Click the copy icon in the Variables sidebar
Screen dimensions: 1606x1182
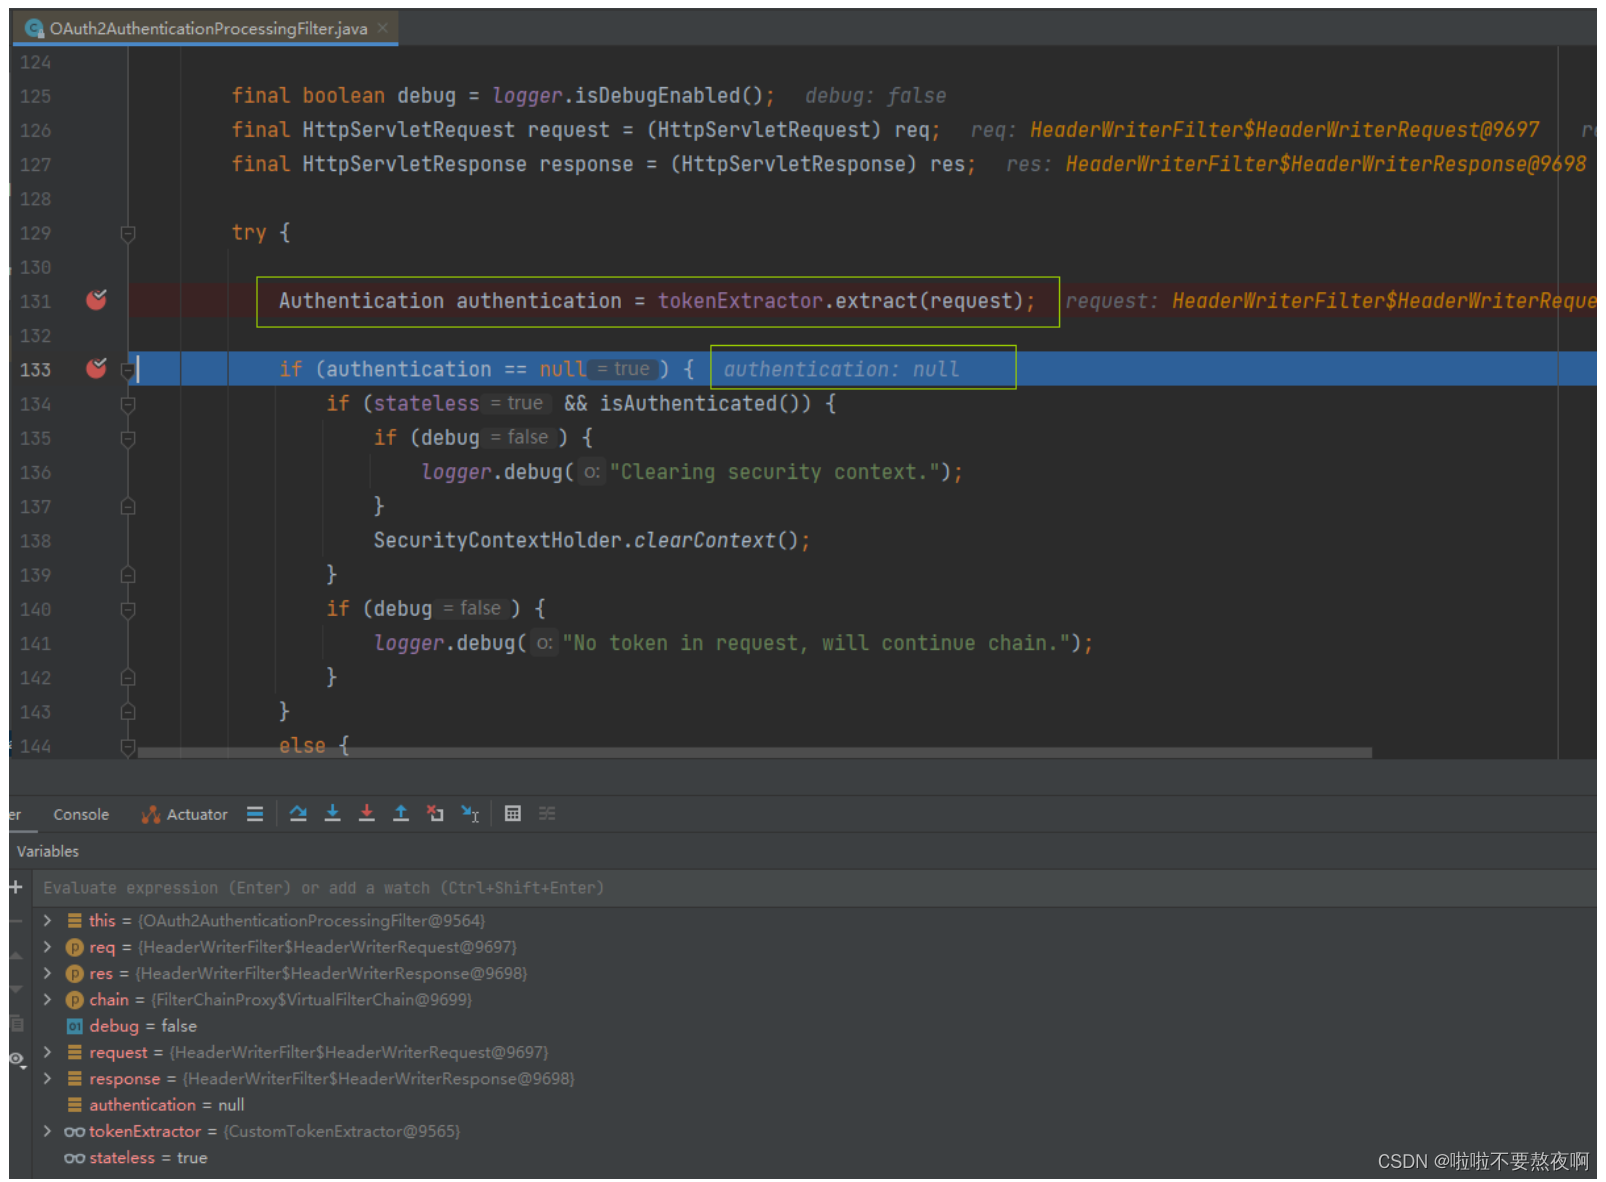coord(16,1023)
